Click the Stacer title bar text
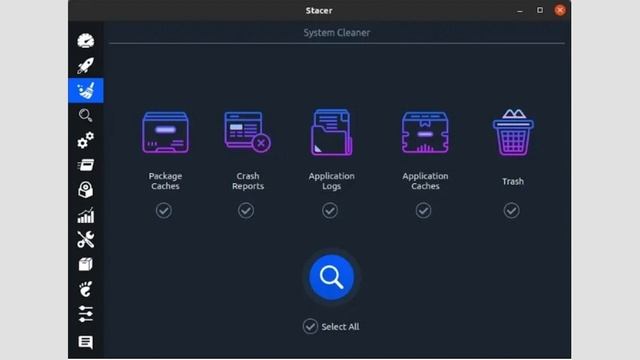 pos(319,11)
